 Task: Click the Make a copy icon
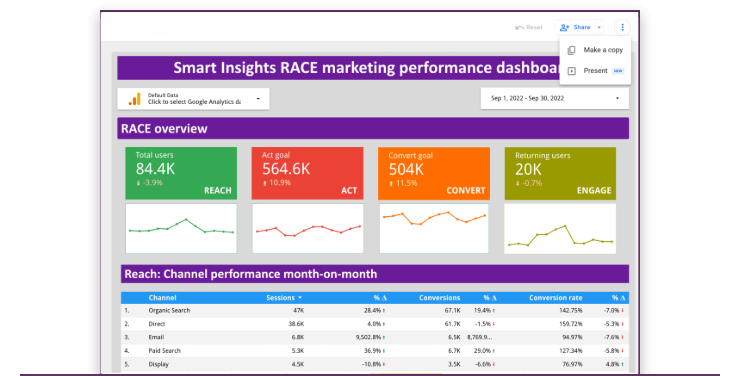[572, 50]
